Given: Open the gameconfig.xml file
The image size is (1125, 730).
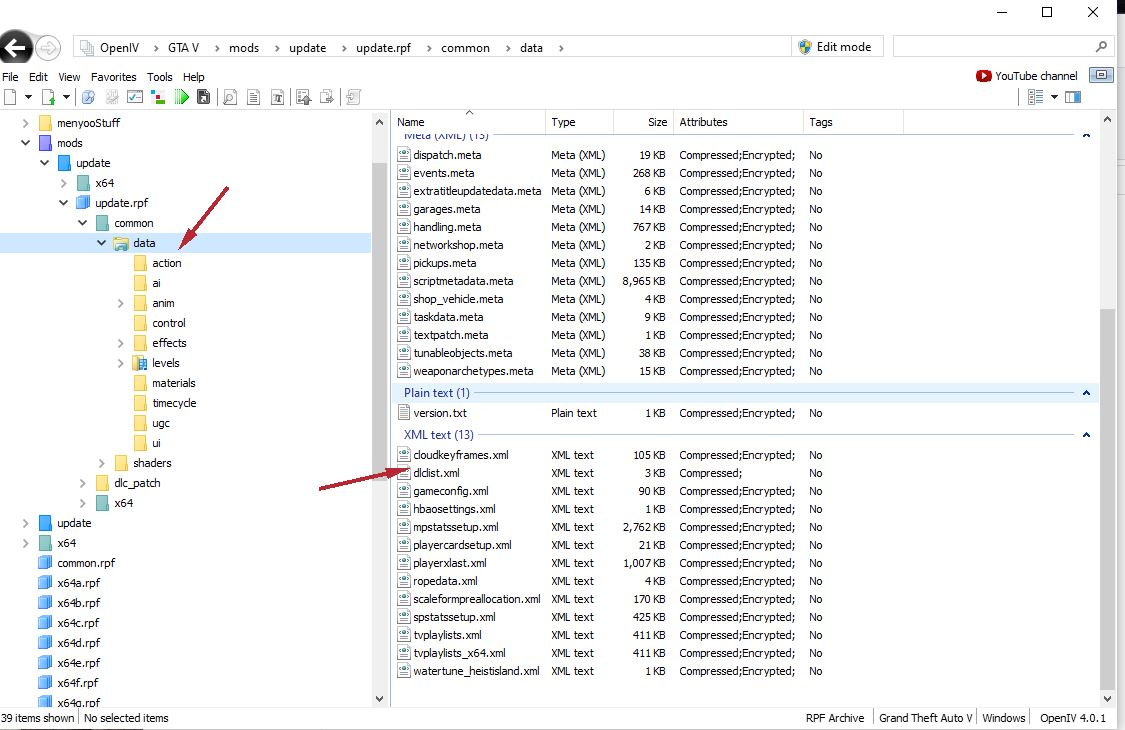Looking at the screenshot, I should (x=450, y=491).
